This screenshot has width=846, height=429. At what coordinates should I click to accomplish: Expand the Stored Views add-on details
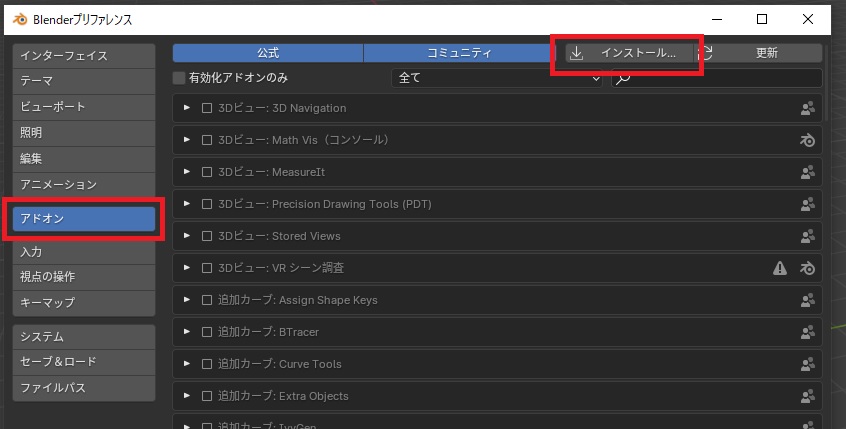click(x=187, y=236)
